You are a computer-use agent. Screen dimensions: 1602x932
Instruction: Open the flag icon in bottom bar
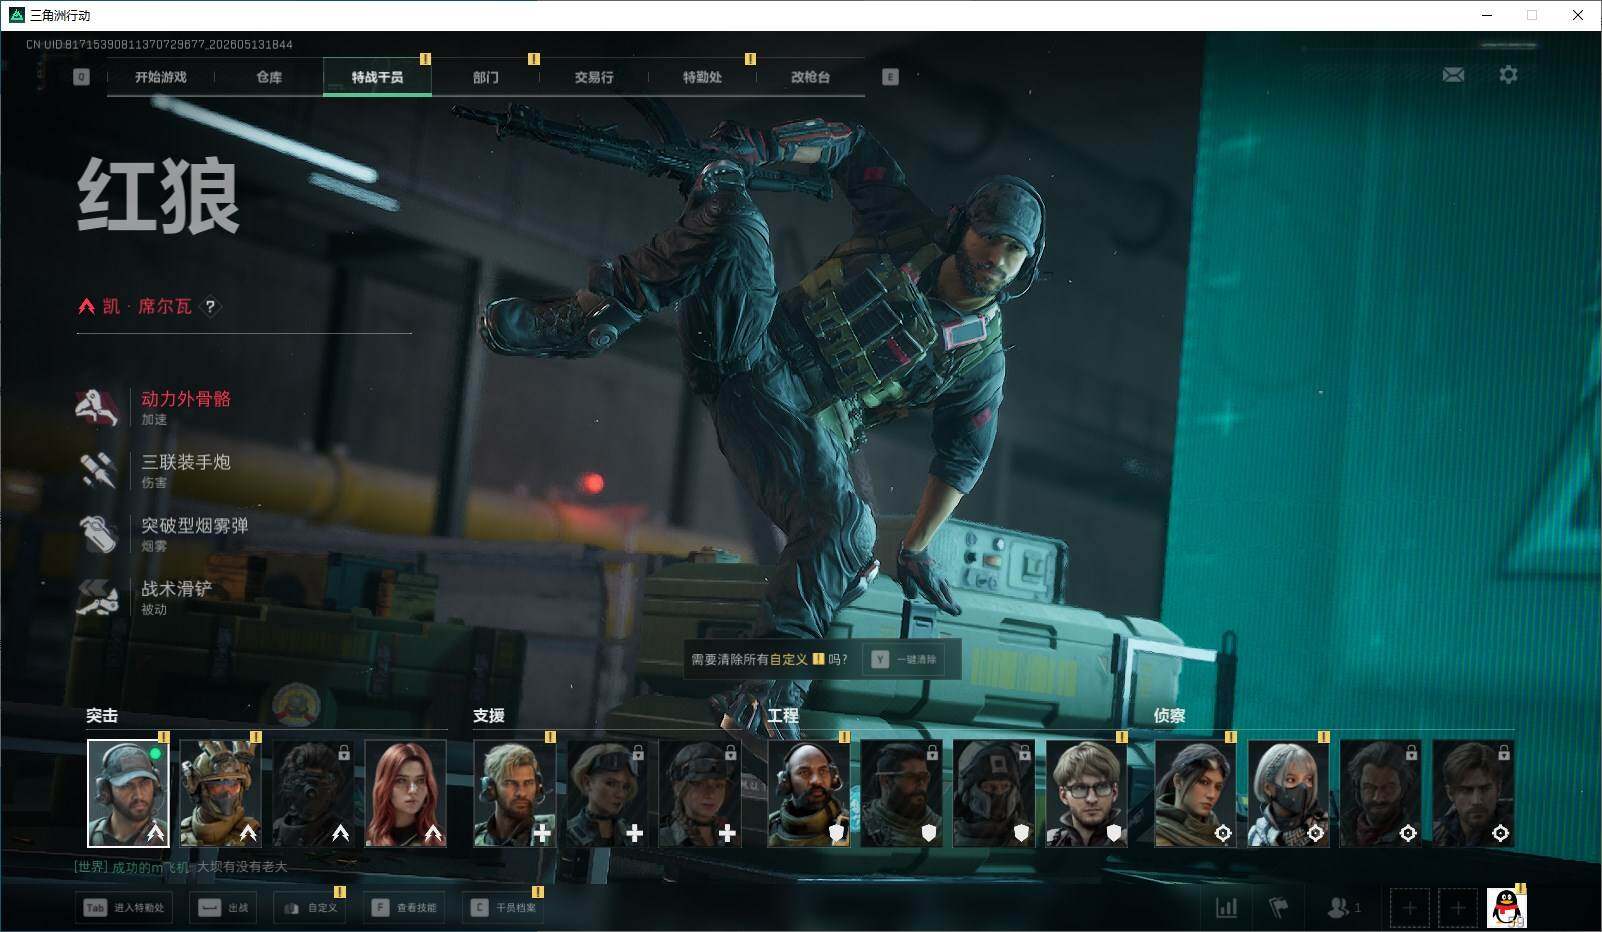coord(1278,908)
